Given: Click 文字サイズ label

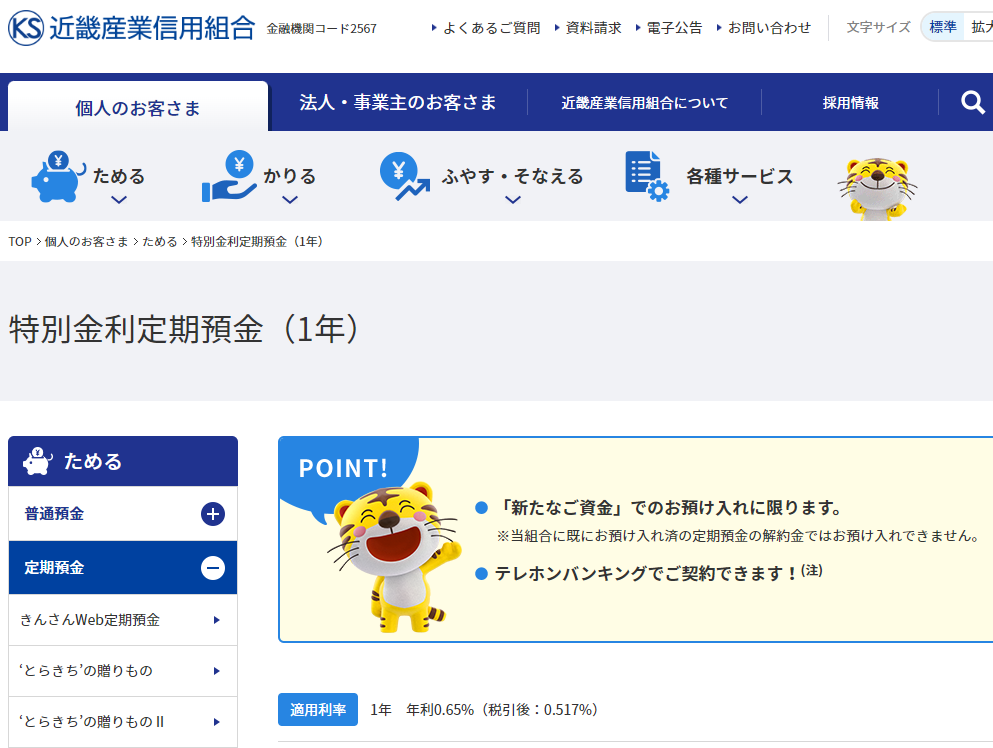Looking at the screenshot, I should point(878,27).
